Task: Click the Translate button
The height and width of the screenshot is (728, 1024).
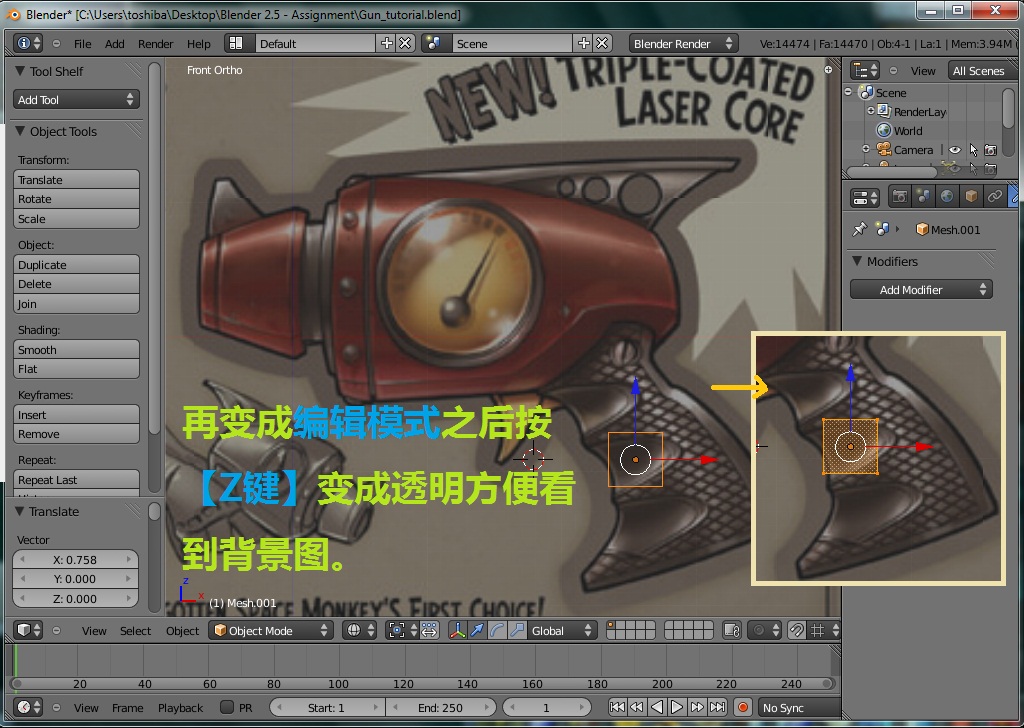Action: pos(76,179)
